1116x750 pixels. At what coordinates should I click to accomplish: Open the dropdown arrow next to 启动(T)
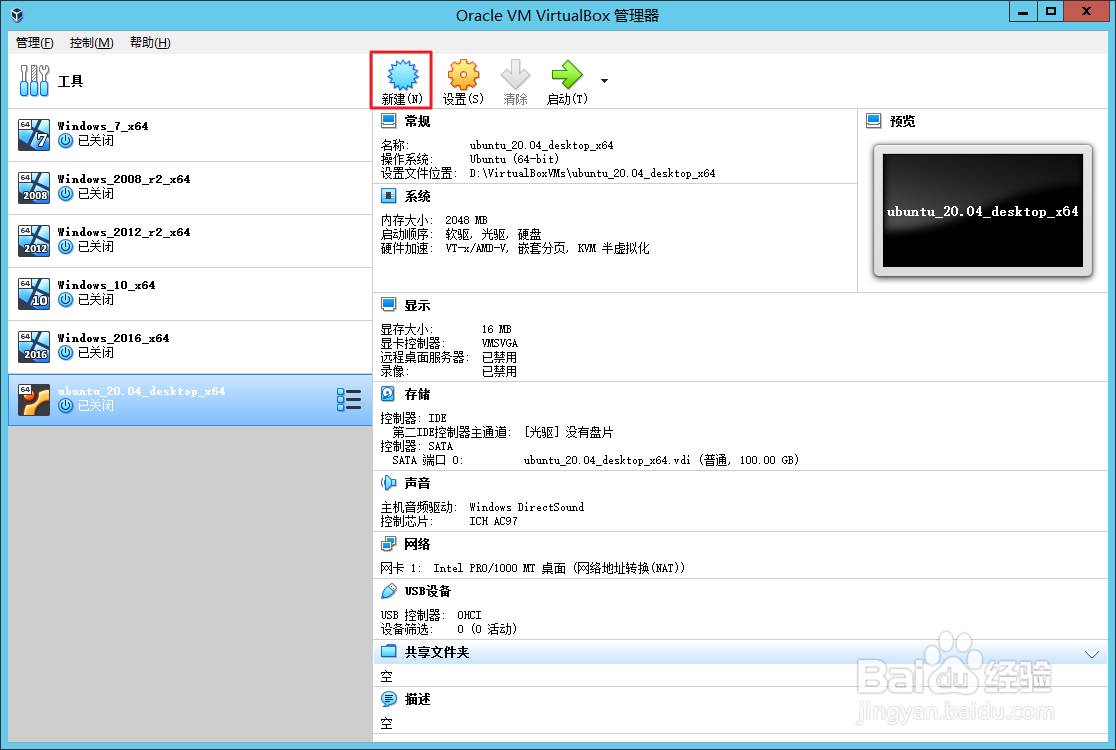(x=604, y=80)
